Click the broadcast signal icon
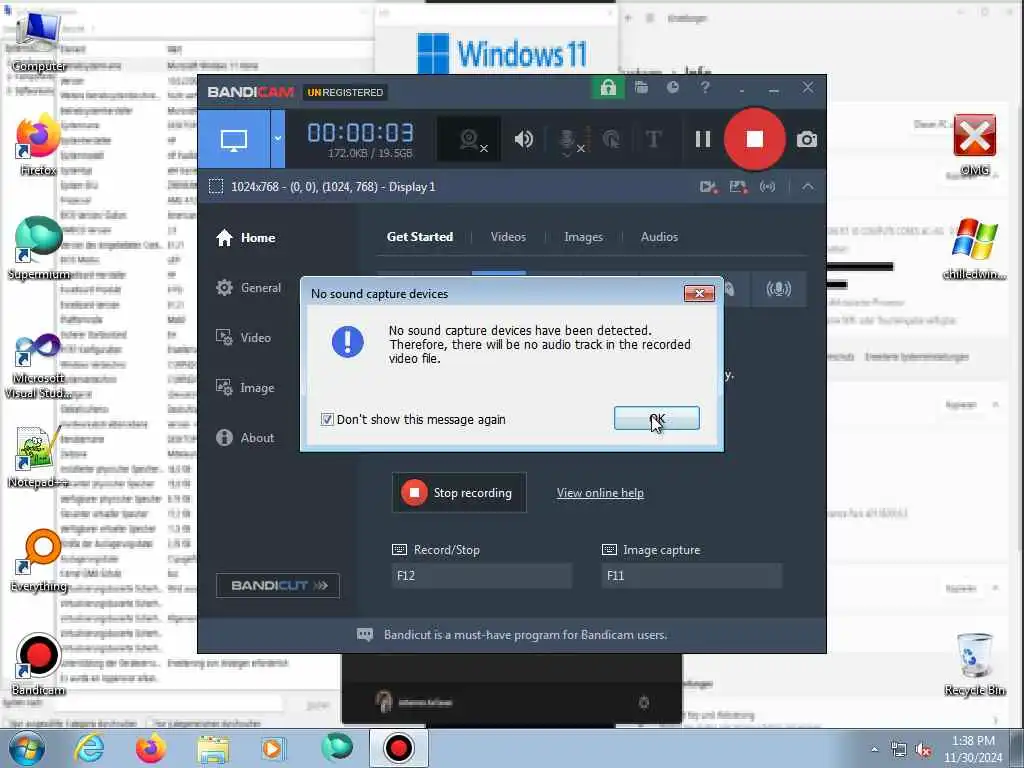1024x768 pixels. coord(767,187)
